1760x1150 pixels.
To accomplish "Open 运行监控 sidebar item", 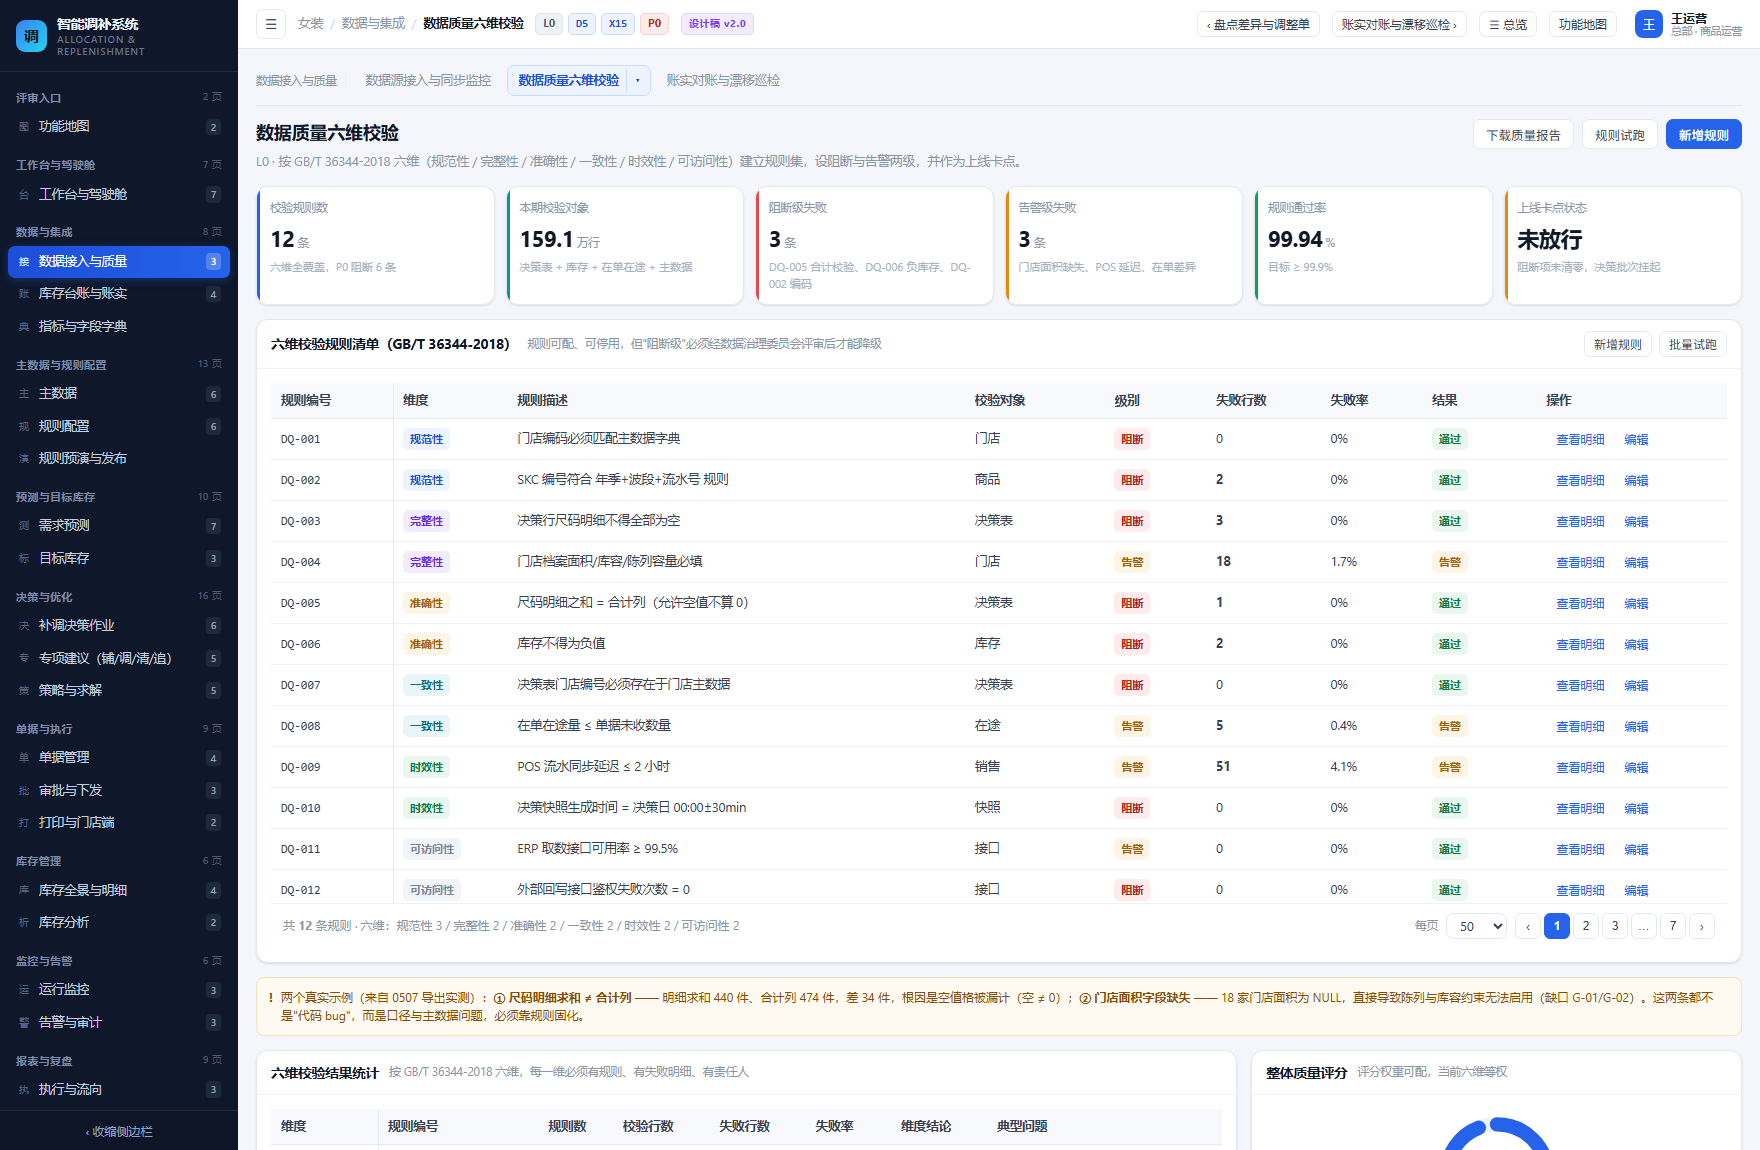I will click(x=119, y=990).
